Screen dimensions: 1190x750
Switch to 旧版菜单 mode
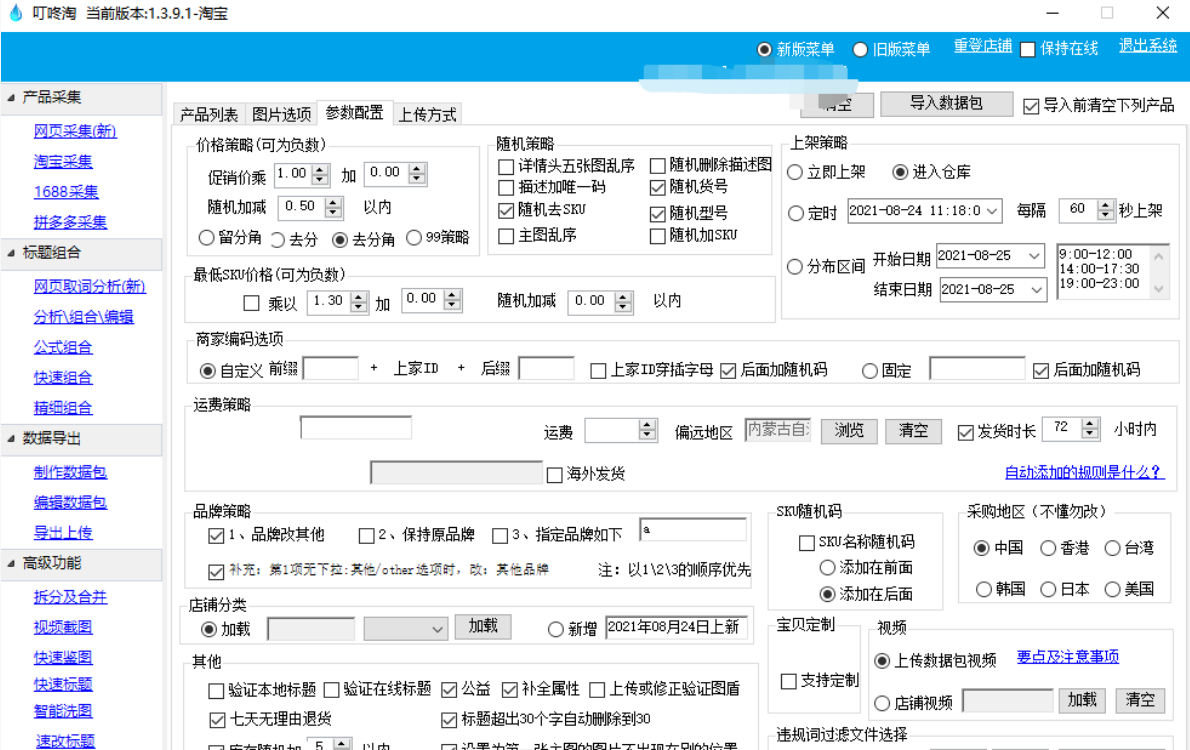(860, 48)
